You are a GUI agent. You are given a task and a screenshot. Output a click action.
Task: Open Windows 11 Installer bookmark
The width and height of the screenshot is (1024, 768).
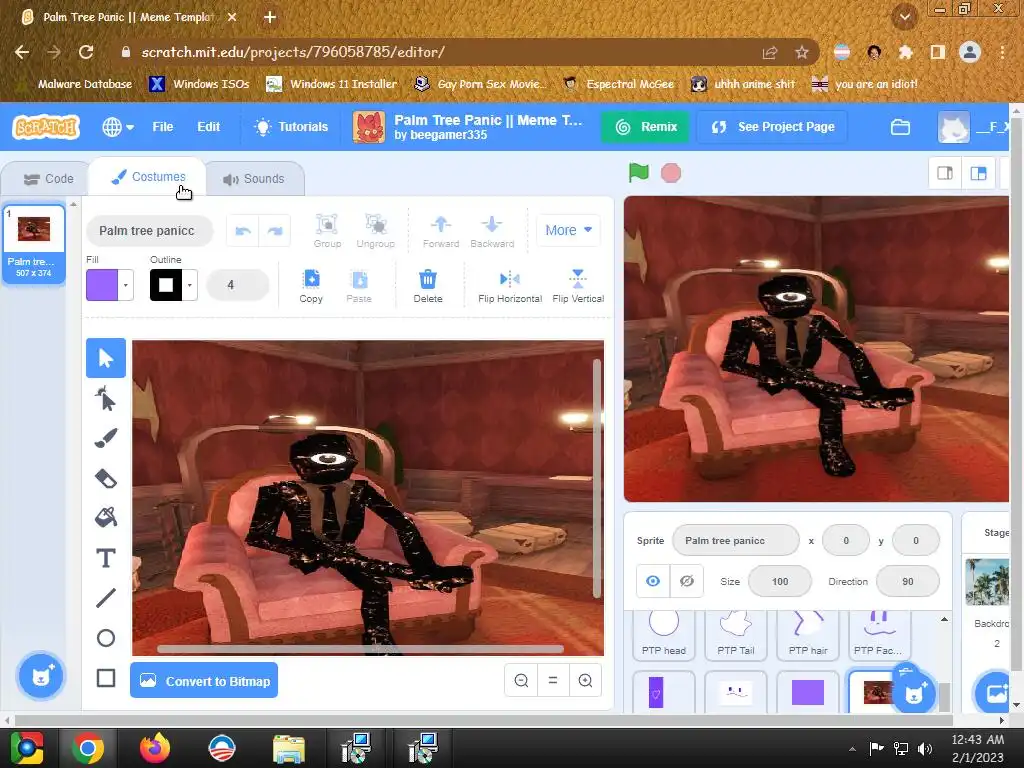click(x=331, y=84)
